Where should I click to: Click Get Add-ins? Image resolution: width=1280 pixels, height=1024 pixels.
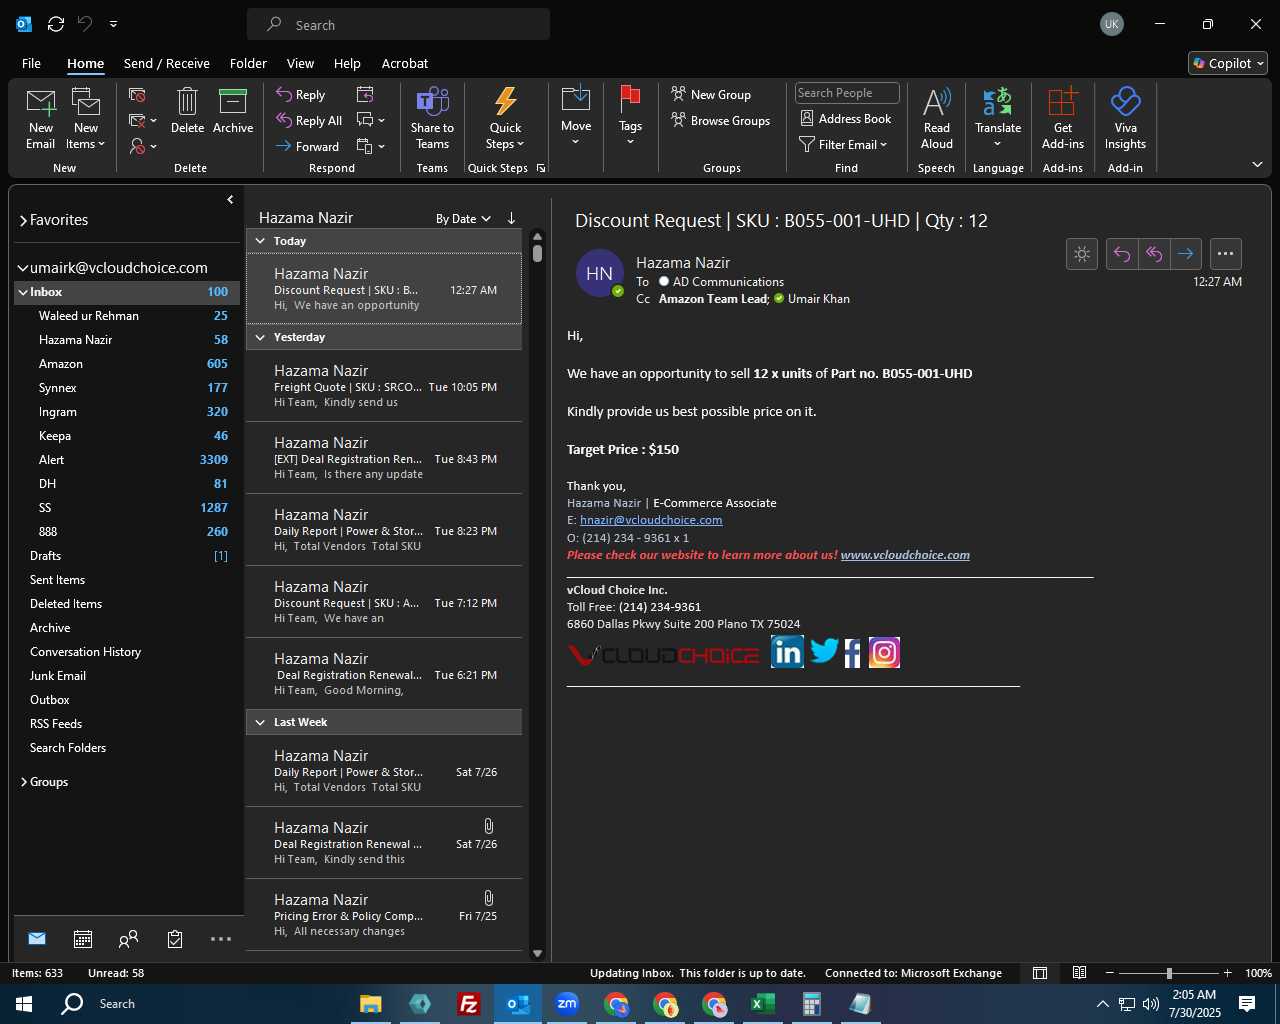click(x=1062, y=119)
